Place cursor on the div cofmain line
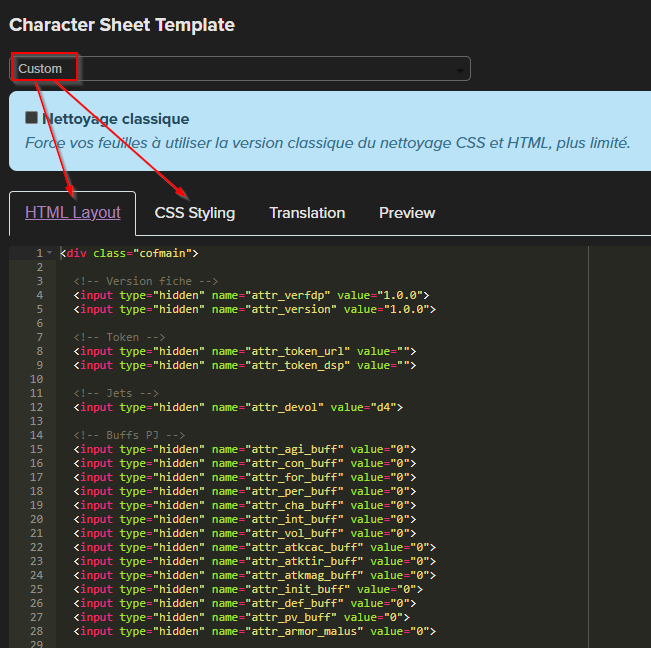651x648 pixels. (x=130, y=253)
